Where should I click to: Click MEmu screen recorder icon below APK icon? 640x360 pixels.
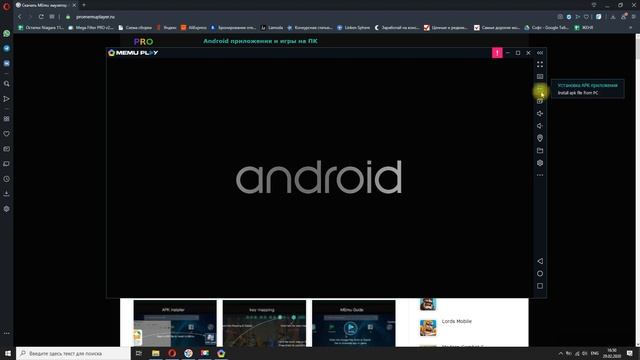(x=540, y=101)
